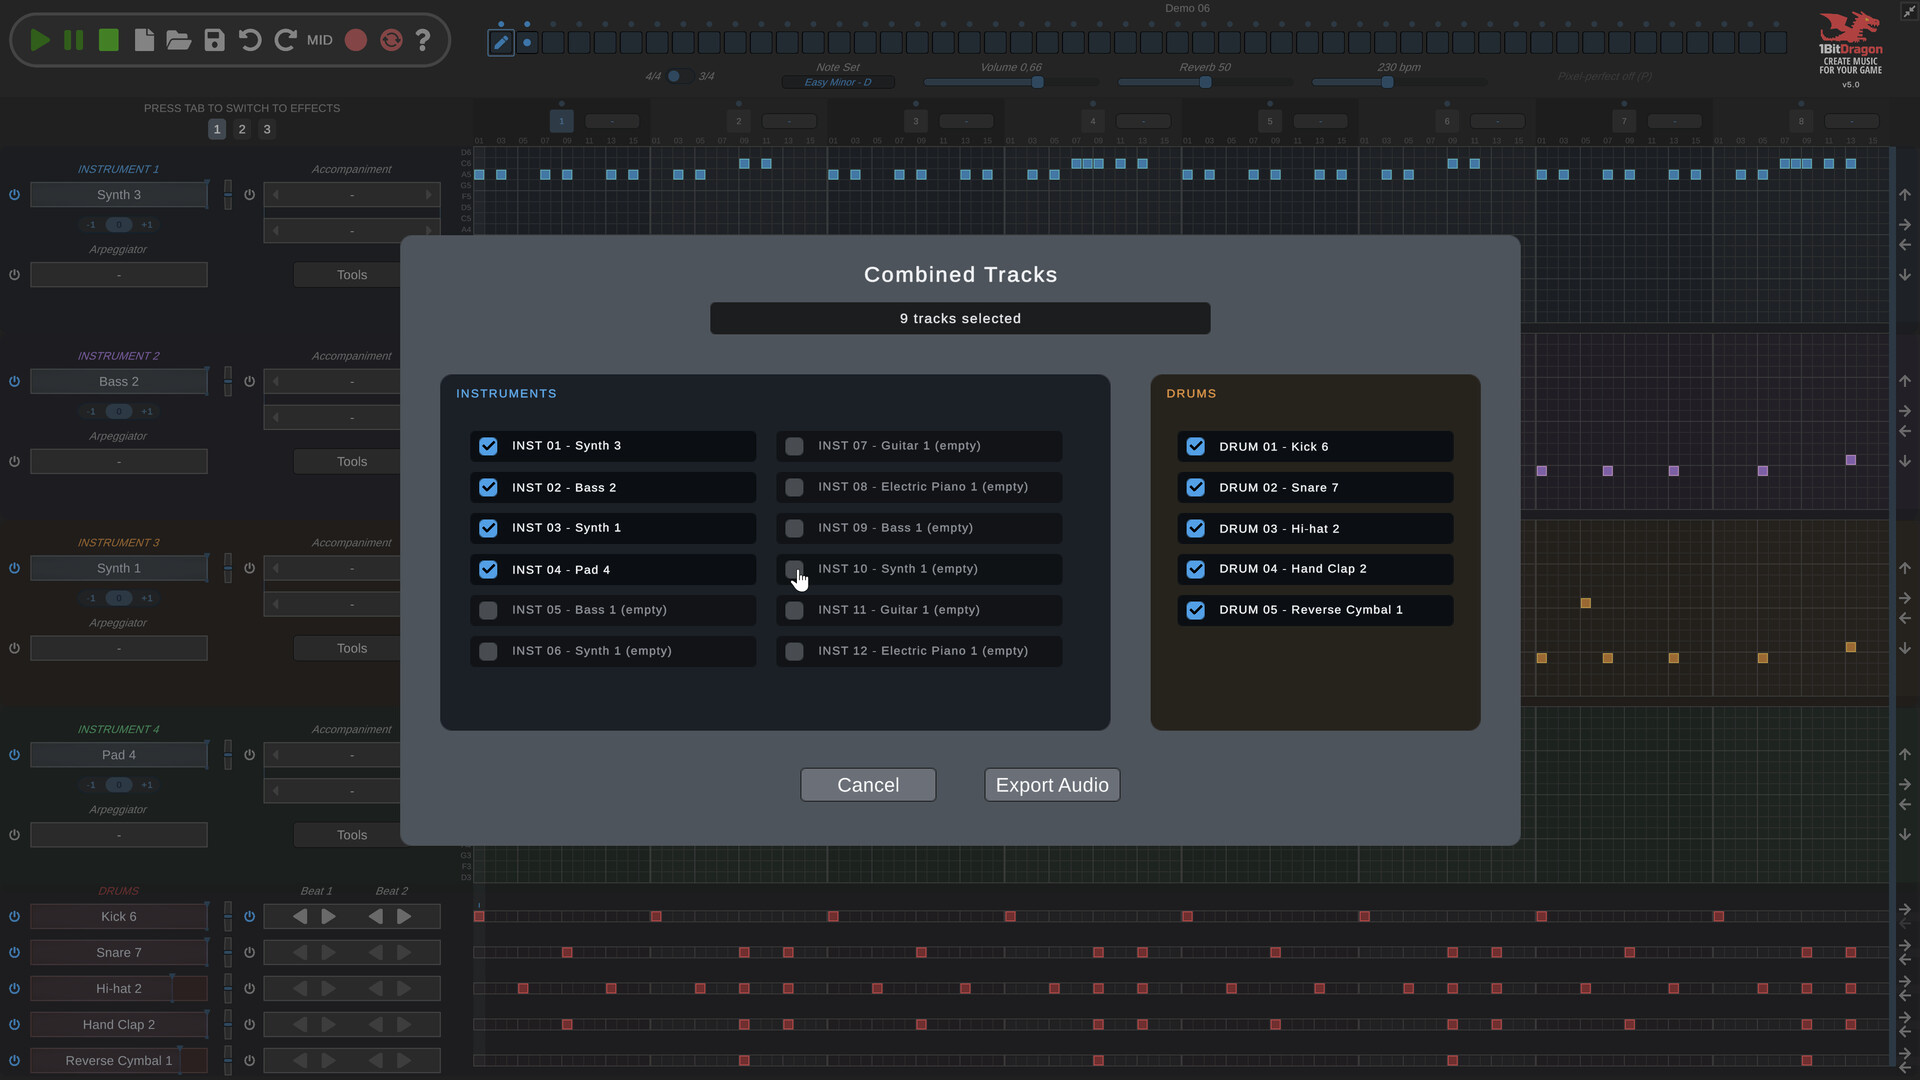Click the Undo arrow icon
Screen dimensions: 1920x1080
tap(250, 40)
